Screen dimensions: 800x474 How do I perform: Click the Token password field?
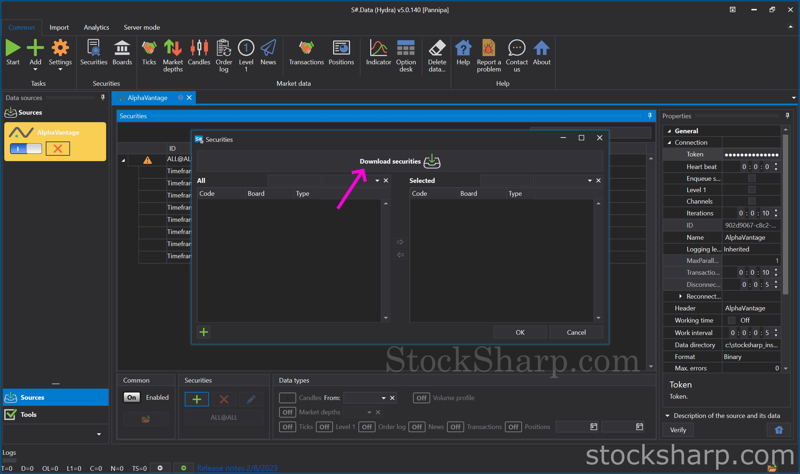[750, 155]
